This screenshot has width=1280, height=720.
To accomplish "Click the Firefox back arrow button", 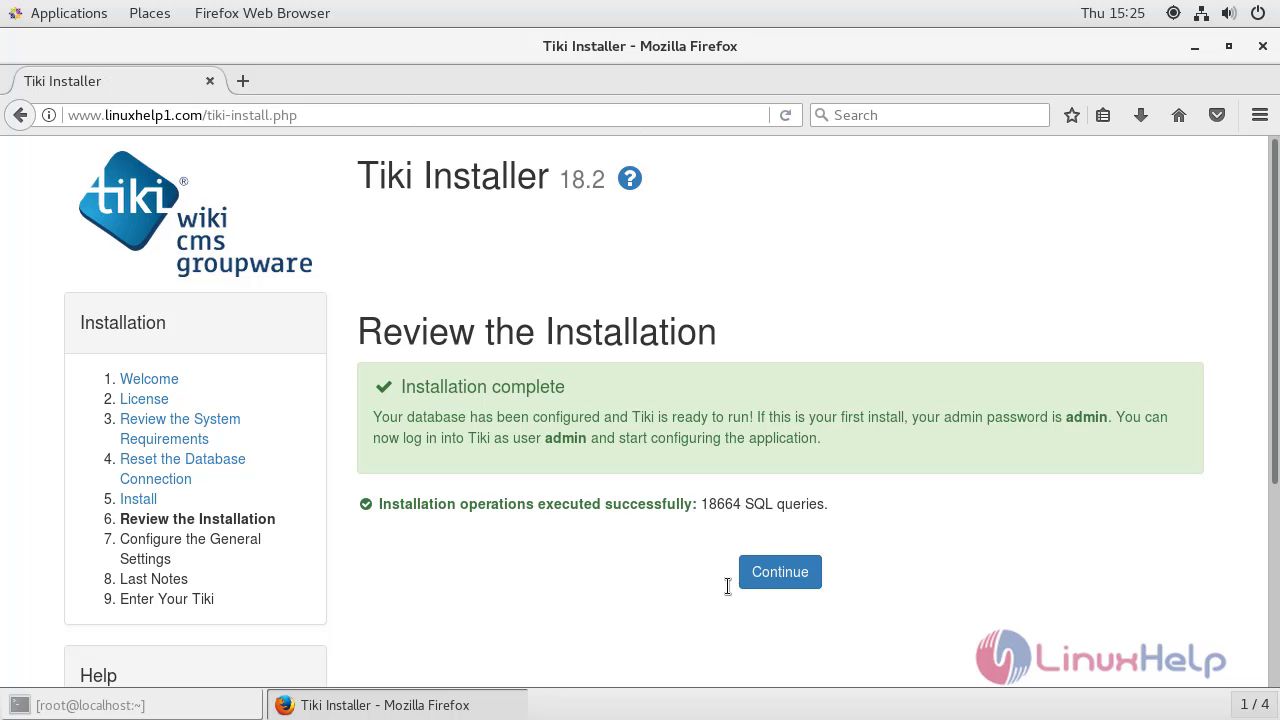I will (20, 115).
